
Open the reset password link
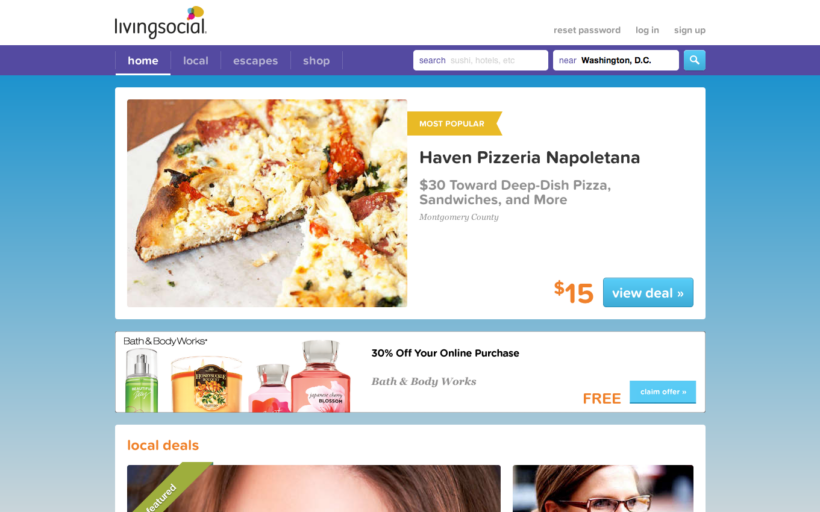[587, 30]
